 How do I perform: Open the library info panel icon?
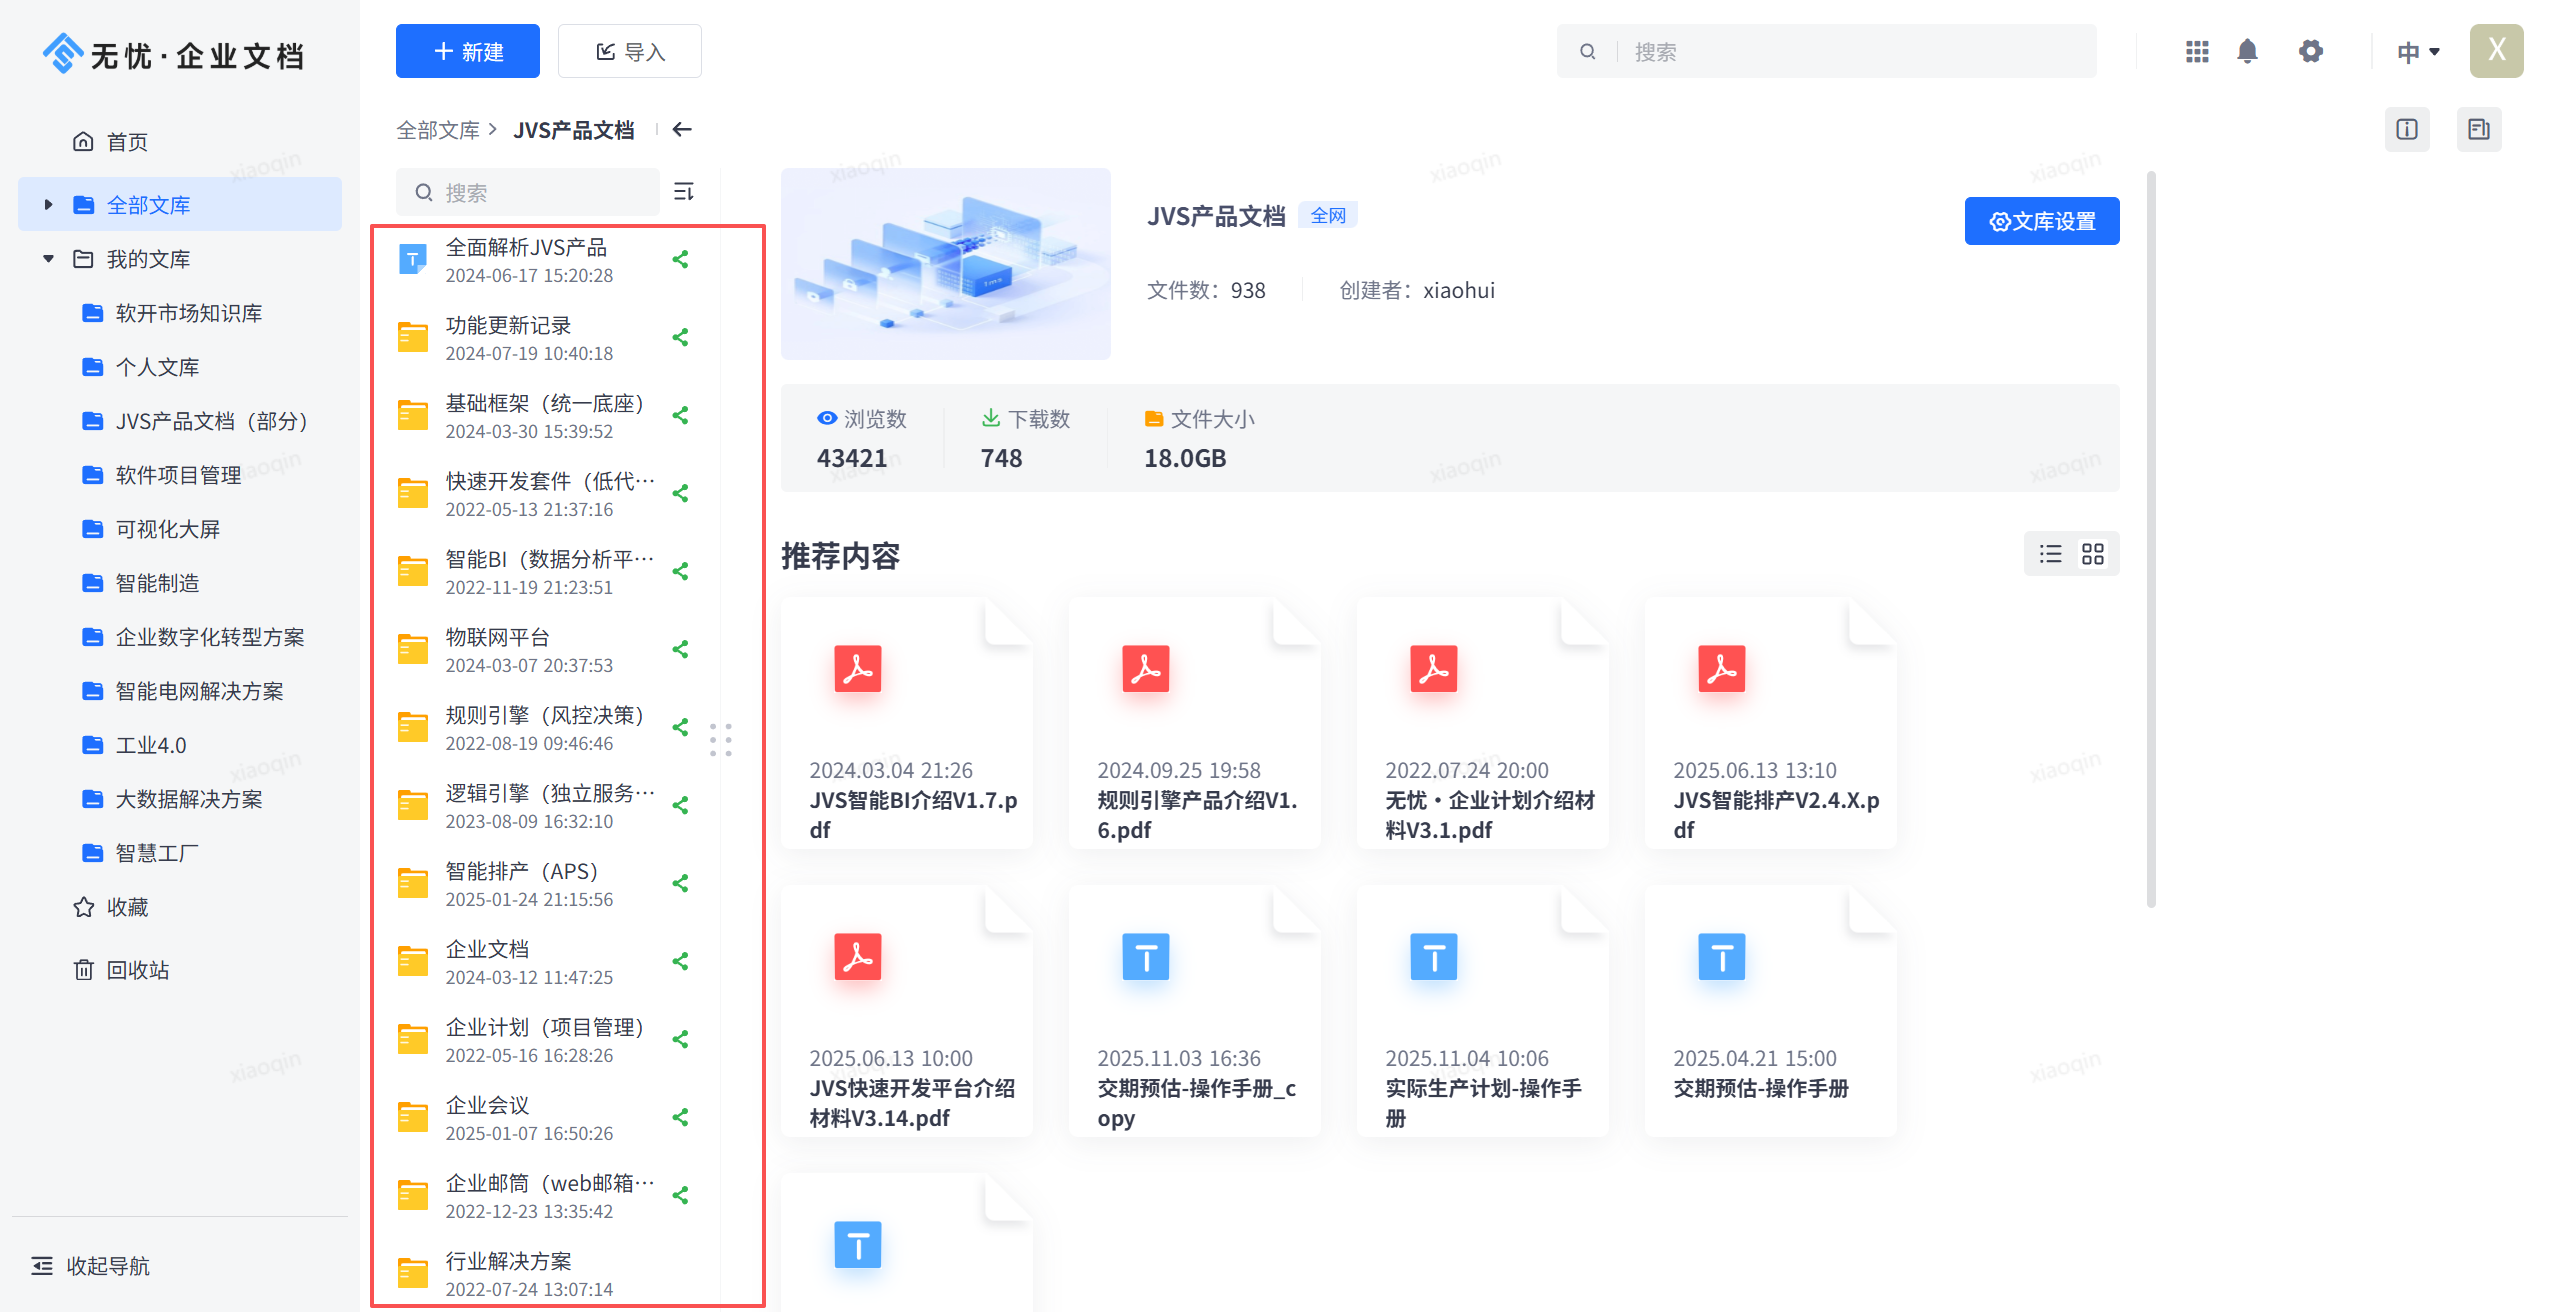point(2407,129)
